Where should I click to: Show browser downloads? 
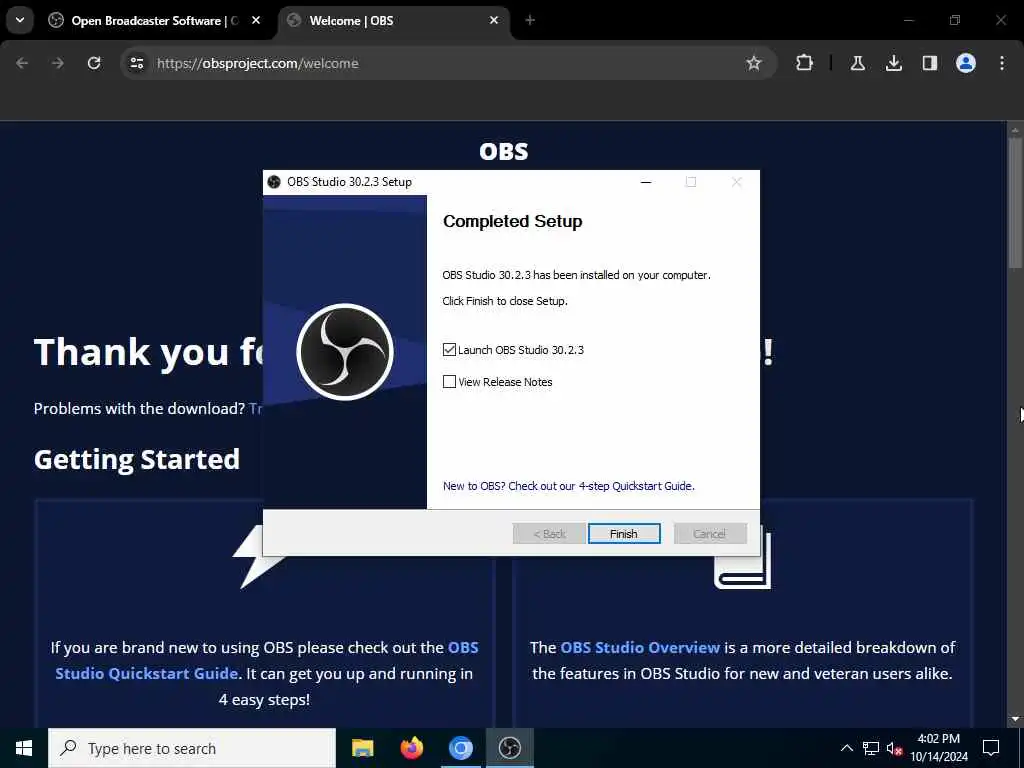(x=893, y=63)
